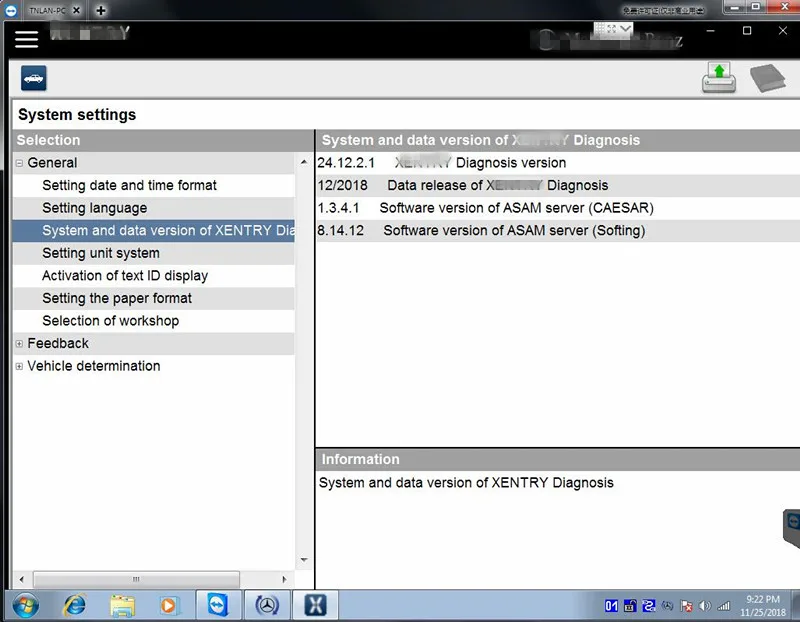Screen dimensions: 800x622
Task: Open TeamViewer from the taskbar
Action: [218, 606]
